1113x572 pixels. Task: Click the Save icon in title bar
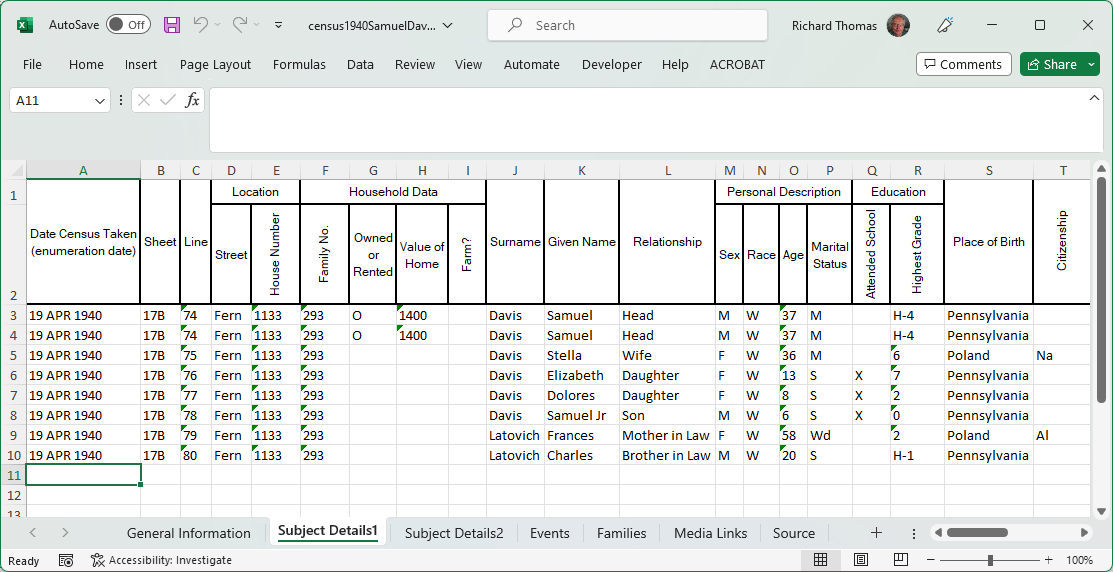[172, 25]
